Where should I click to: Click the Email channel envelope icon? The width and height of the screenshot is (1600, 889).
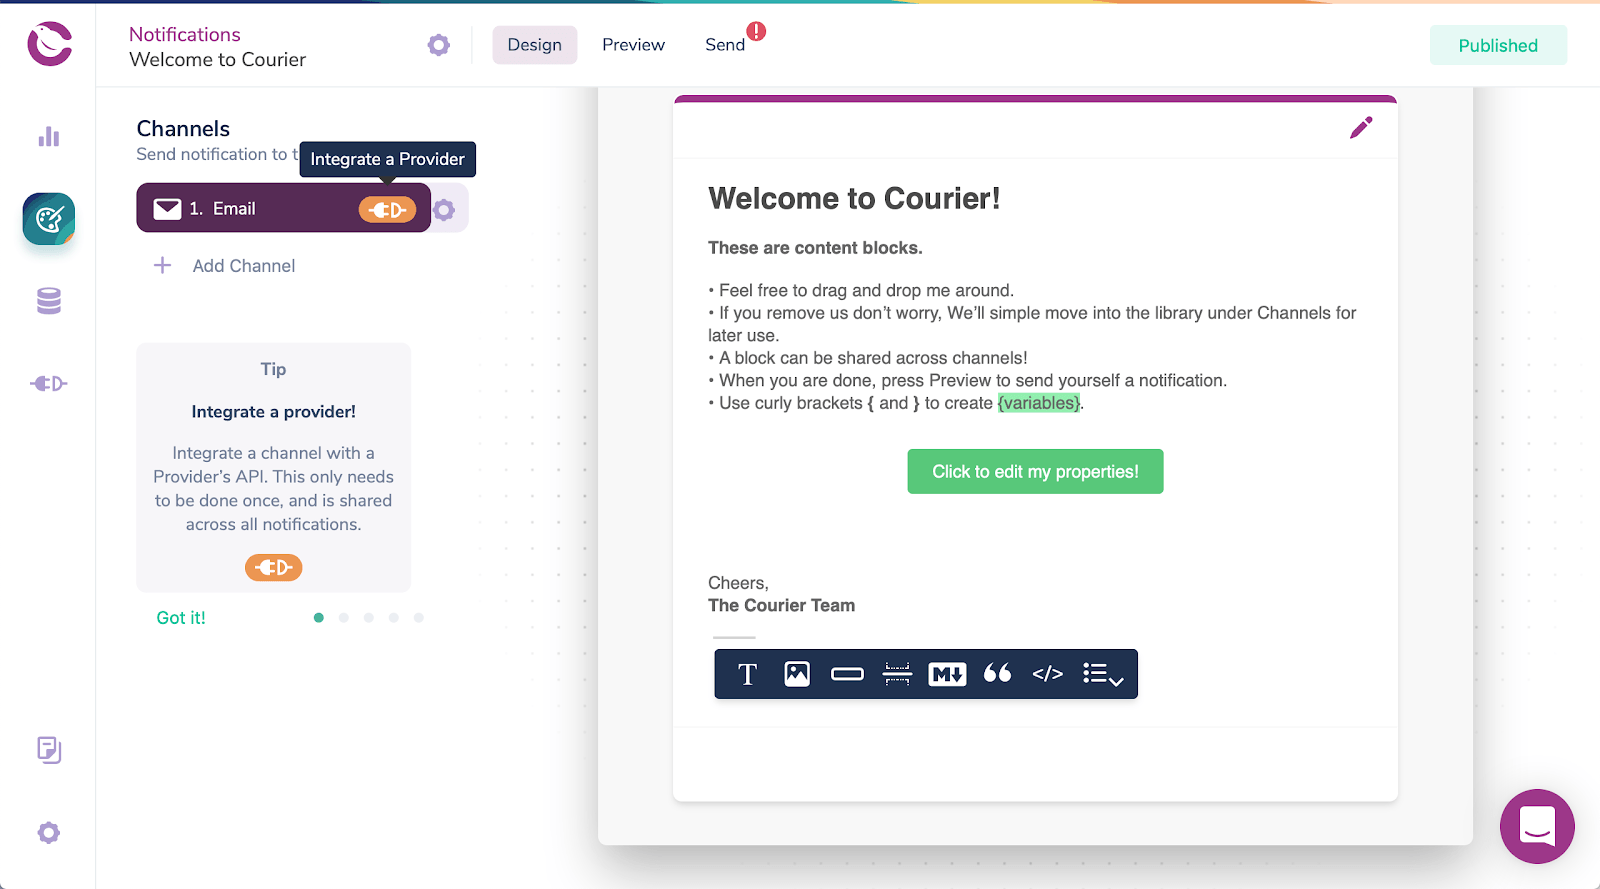tap(167, 209)
